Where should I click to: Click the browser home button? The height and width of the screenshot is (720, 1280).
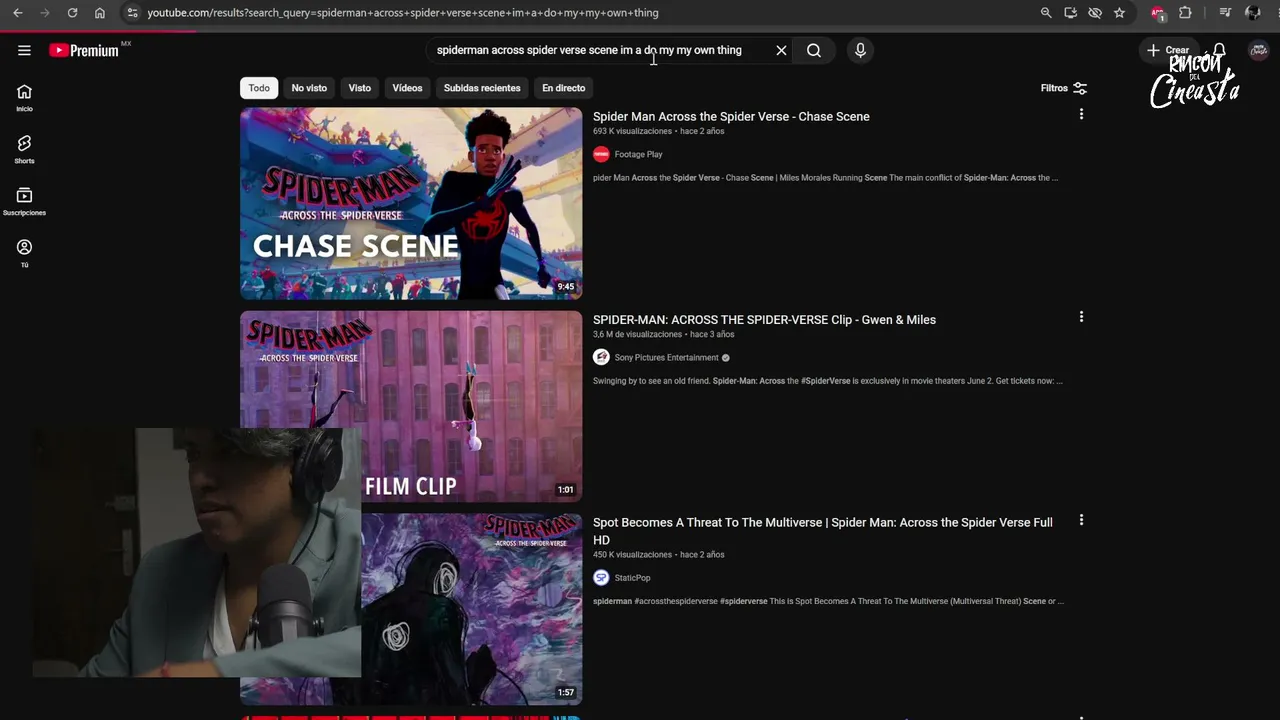pyautogui.click(x=100, y=13)
